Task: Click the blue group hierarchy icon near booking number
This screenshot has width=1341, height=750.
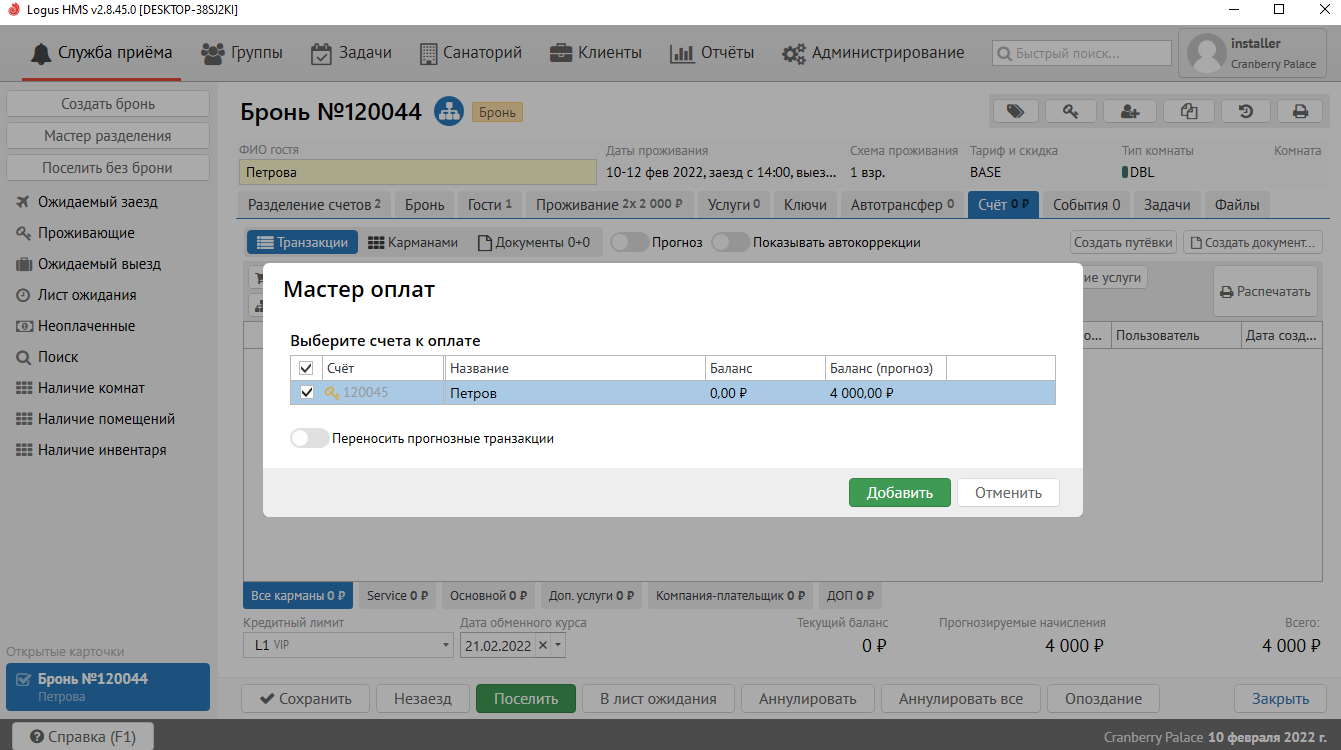Action: [449, 112]
